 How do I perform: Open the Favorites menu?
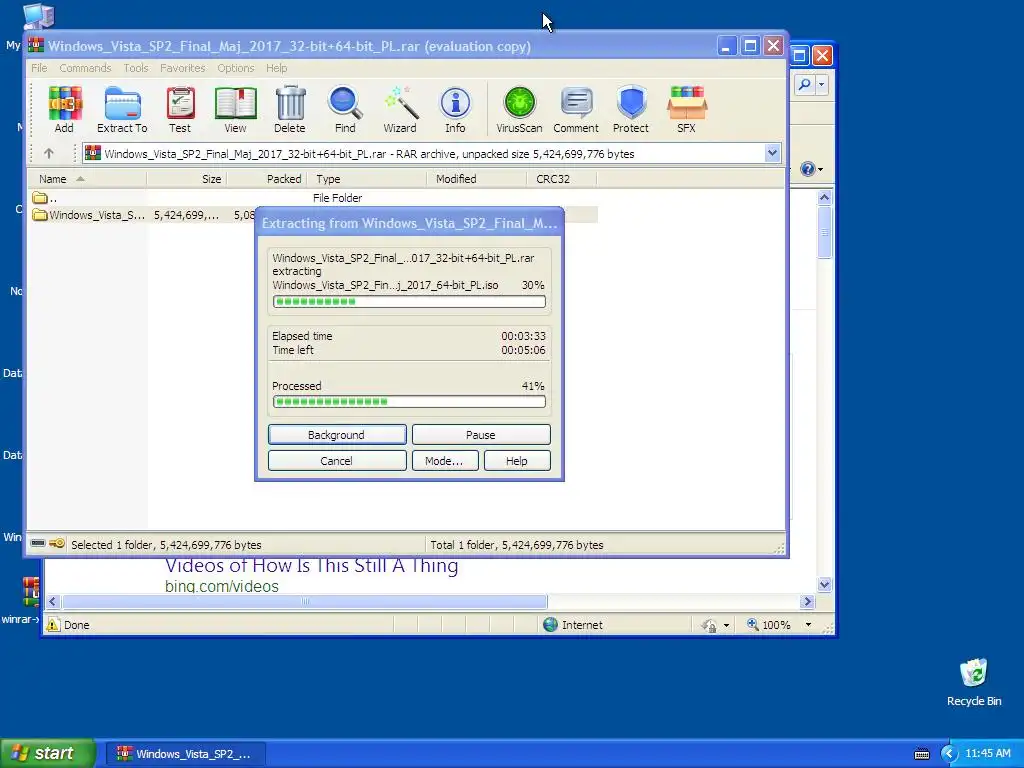point(183,68)
